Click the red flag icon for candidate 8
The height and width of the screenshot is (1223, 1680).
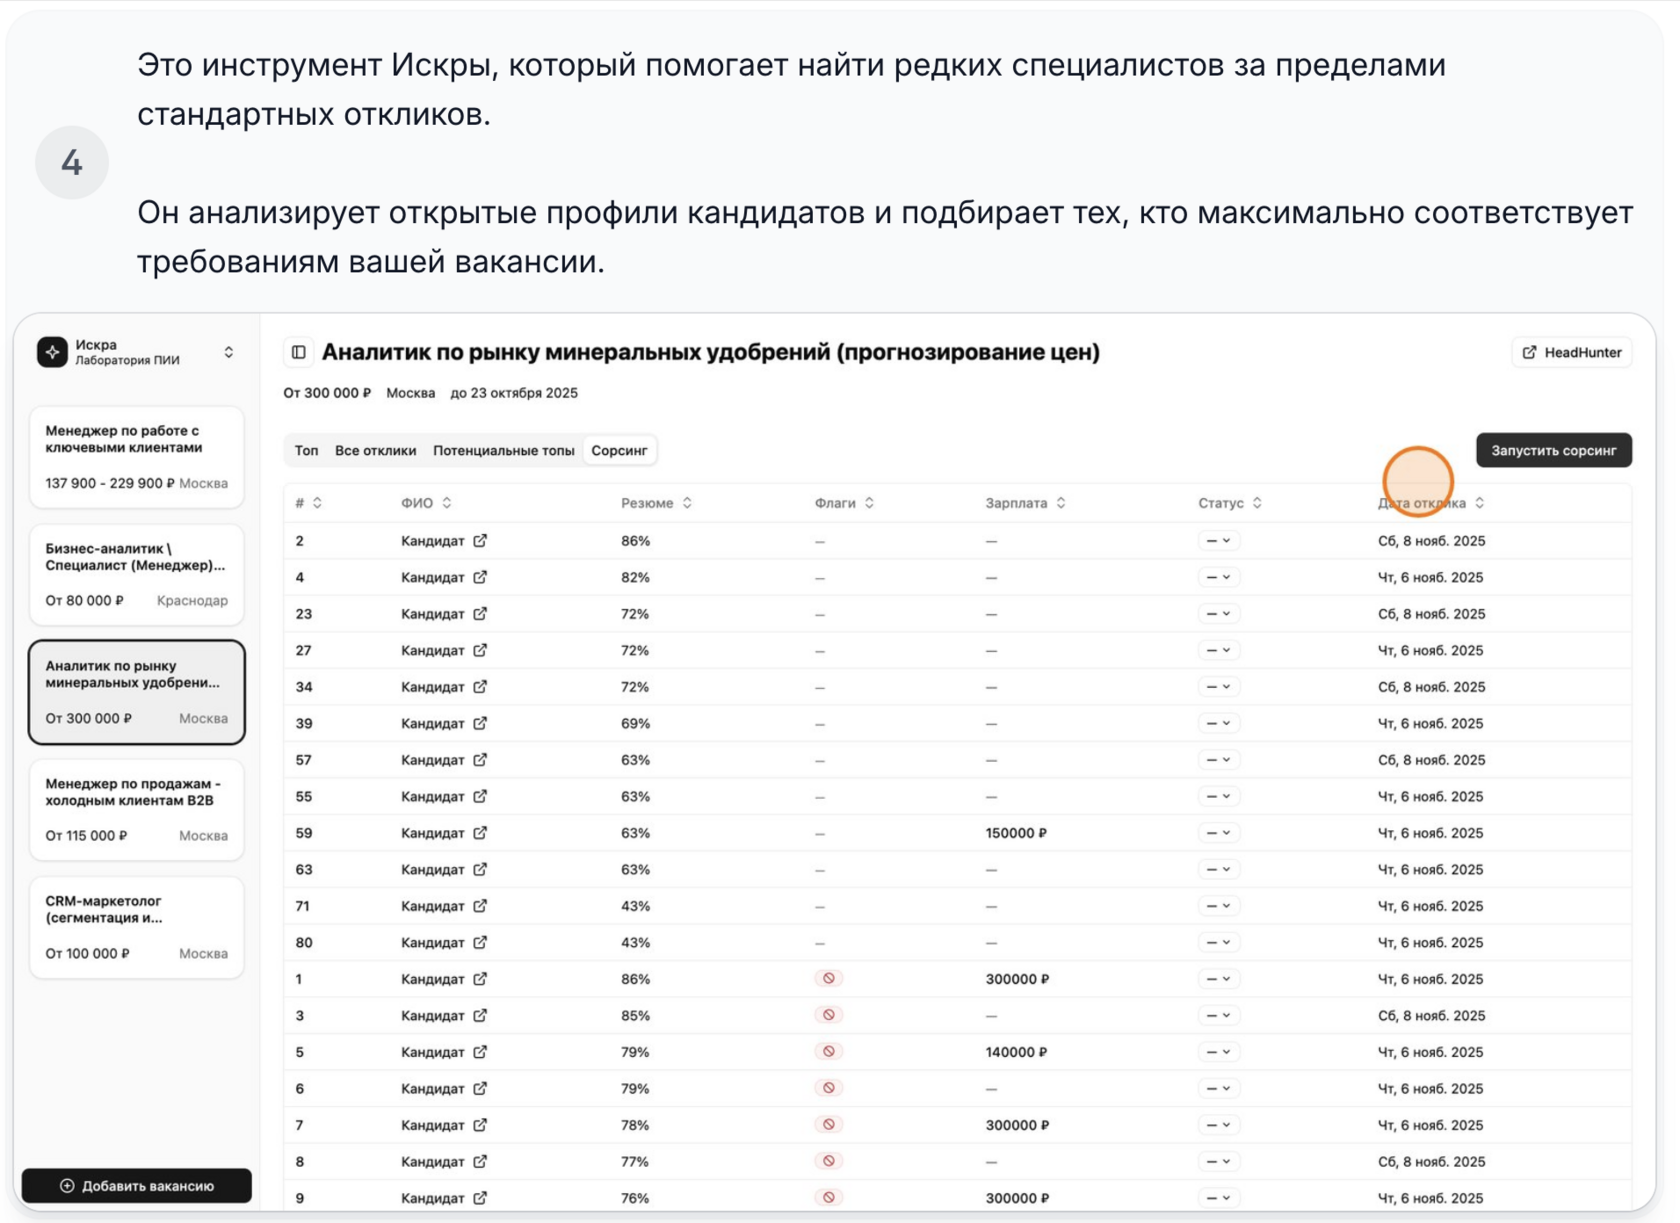point(829,1161)
